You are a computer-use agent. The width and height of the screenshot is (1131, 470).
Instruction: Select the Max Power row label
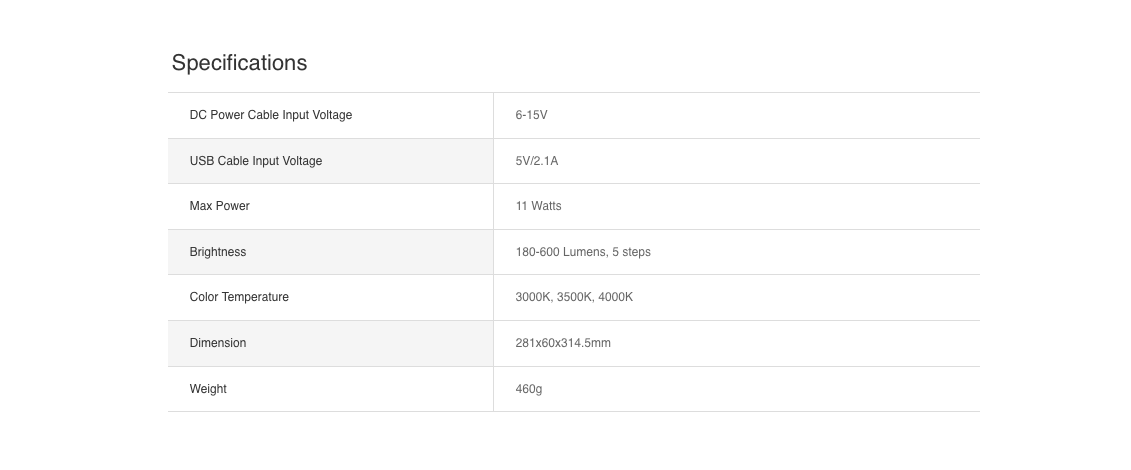pyautogui.click(x=219, y=206)
